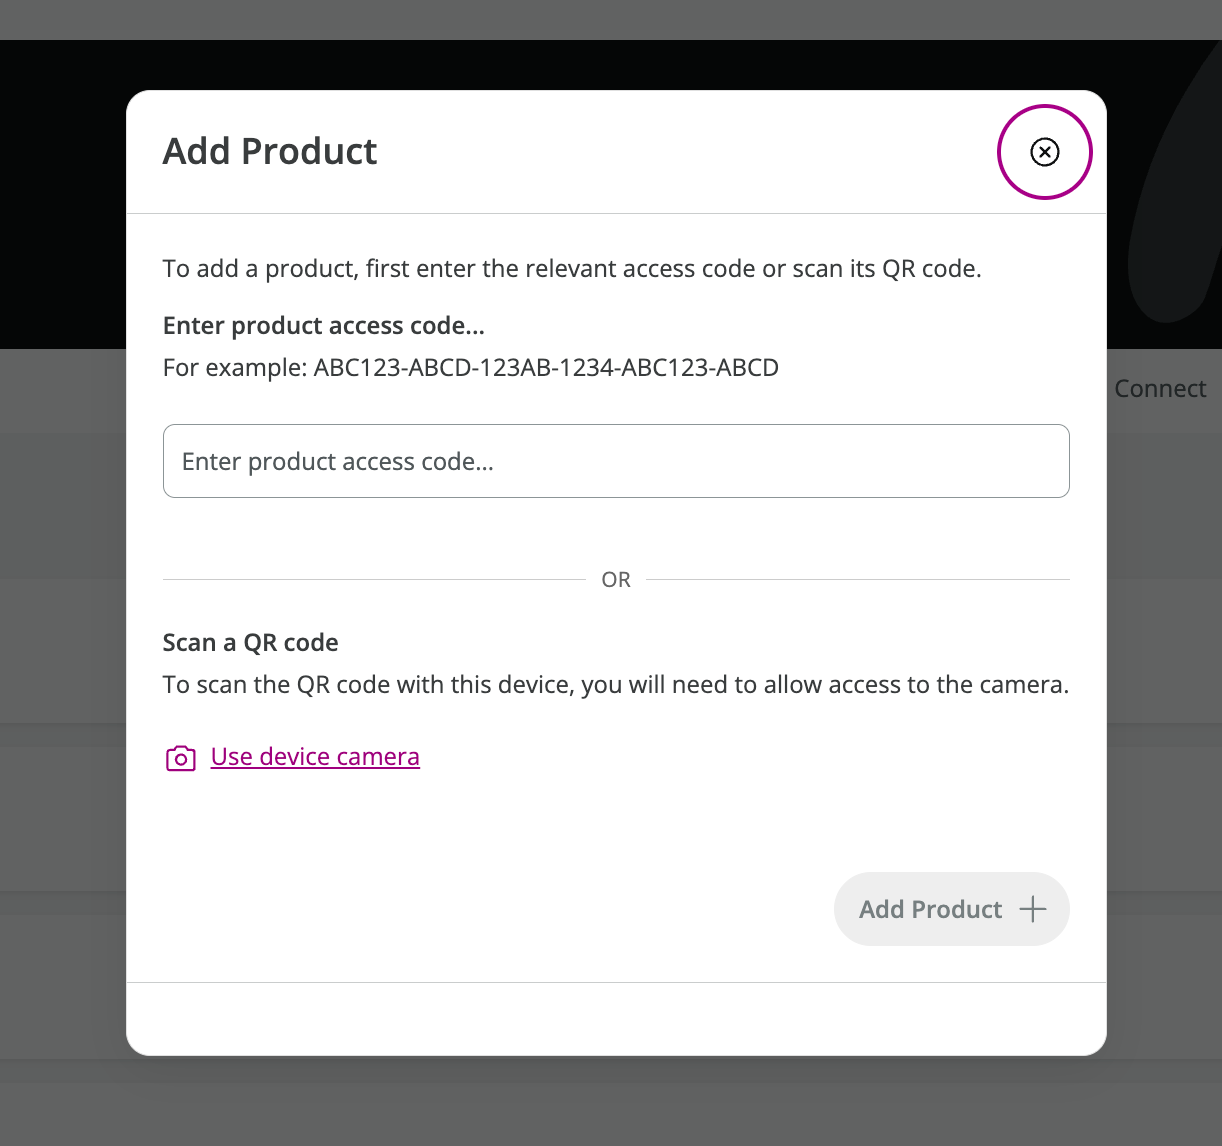This screenshot has height=1146, width=1222.
Task: Open the Use device camera link
Action: [315, 757]
